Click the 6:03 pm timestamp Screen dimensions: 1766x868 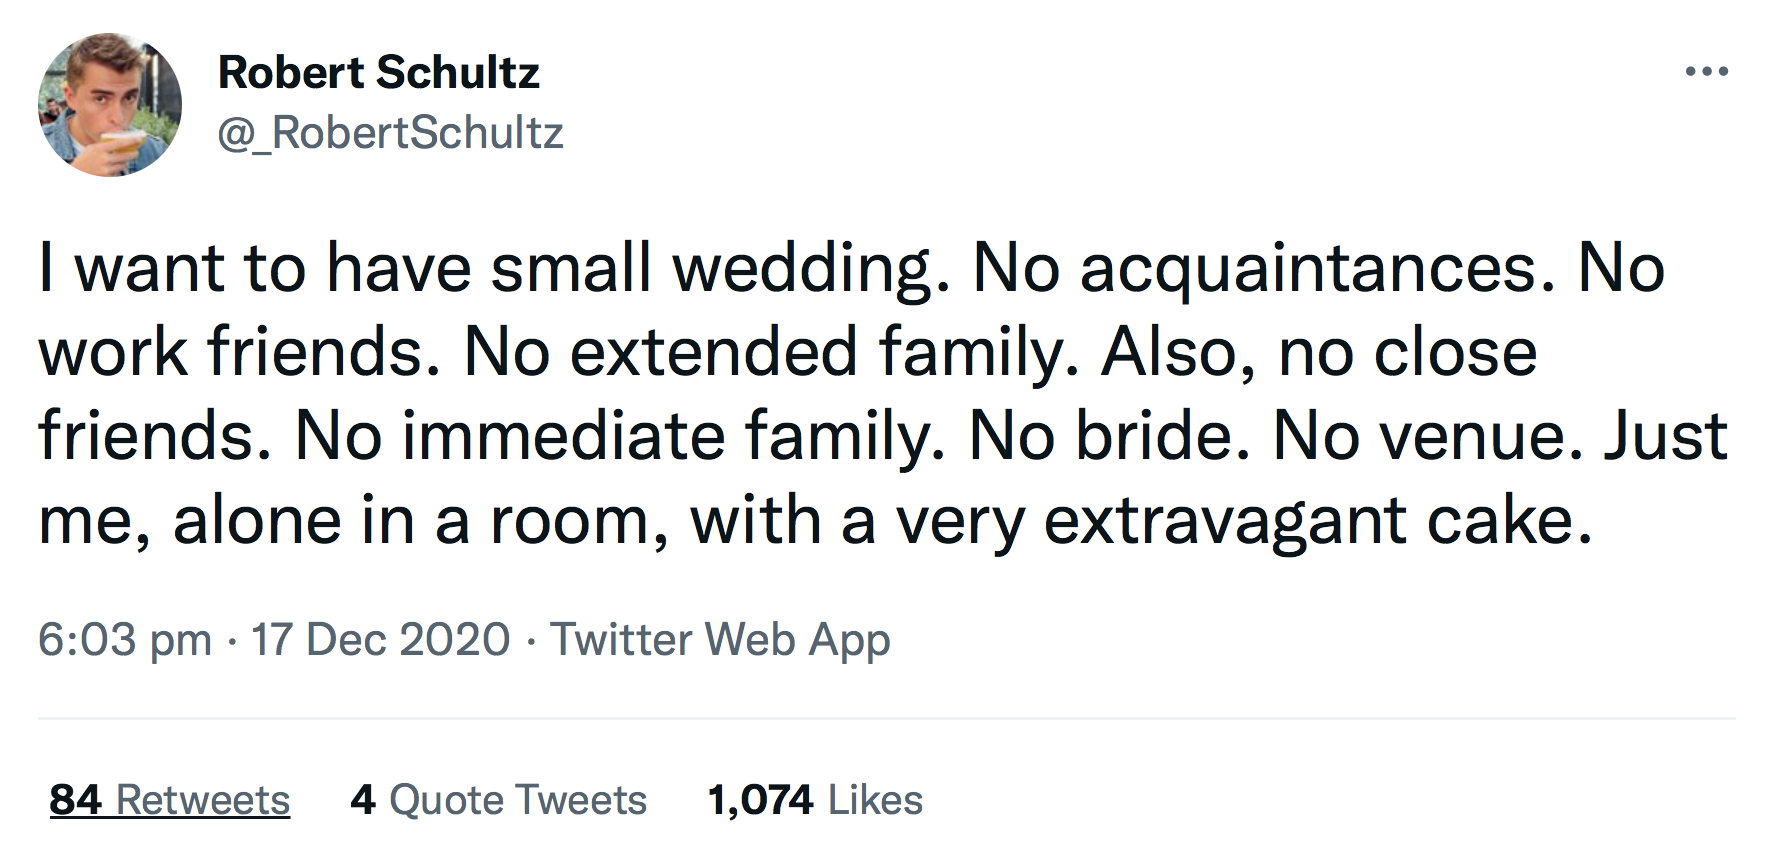click(x=125, y=640)
